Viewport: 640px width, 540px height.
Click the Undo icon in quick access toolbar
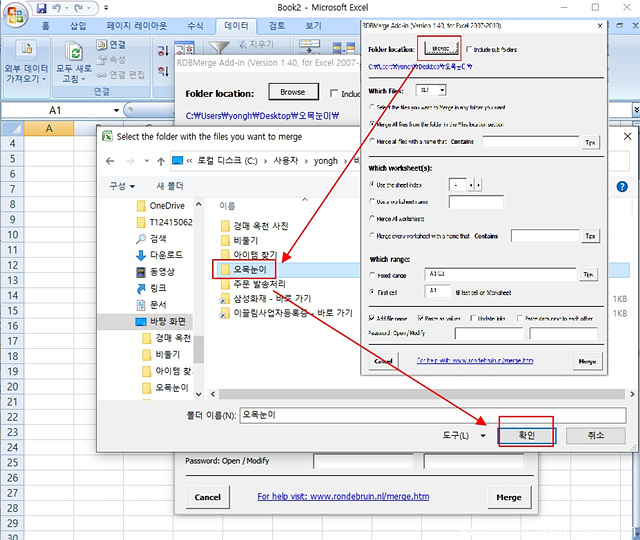click(57, 8)
